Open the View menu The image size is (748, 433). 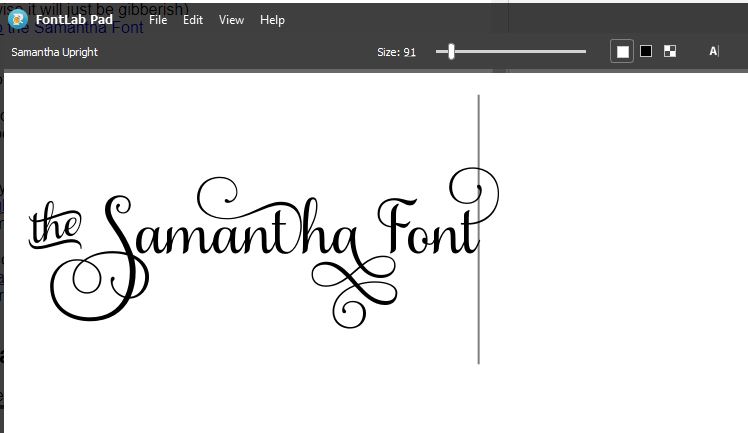click(231, 20)
